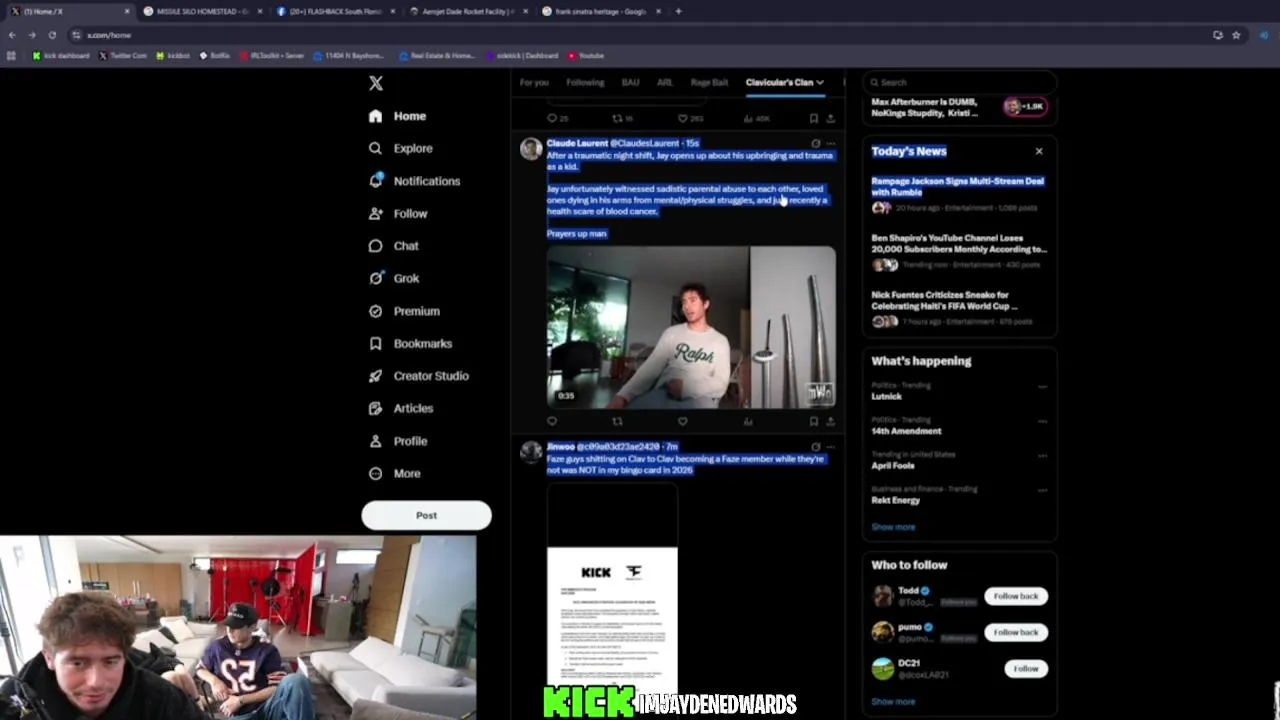Click the browser reload button
1280x720 pixels.
coord(52,35)
